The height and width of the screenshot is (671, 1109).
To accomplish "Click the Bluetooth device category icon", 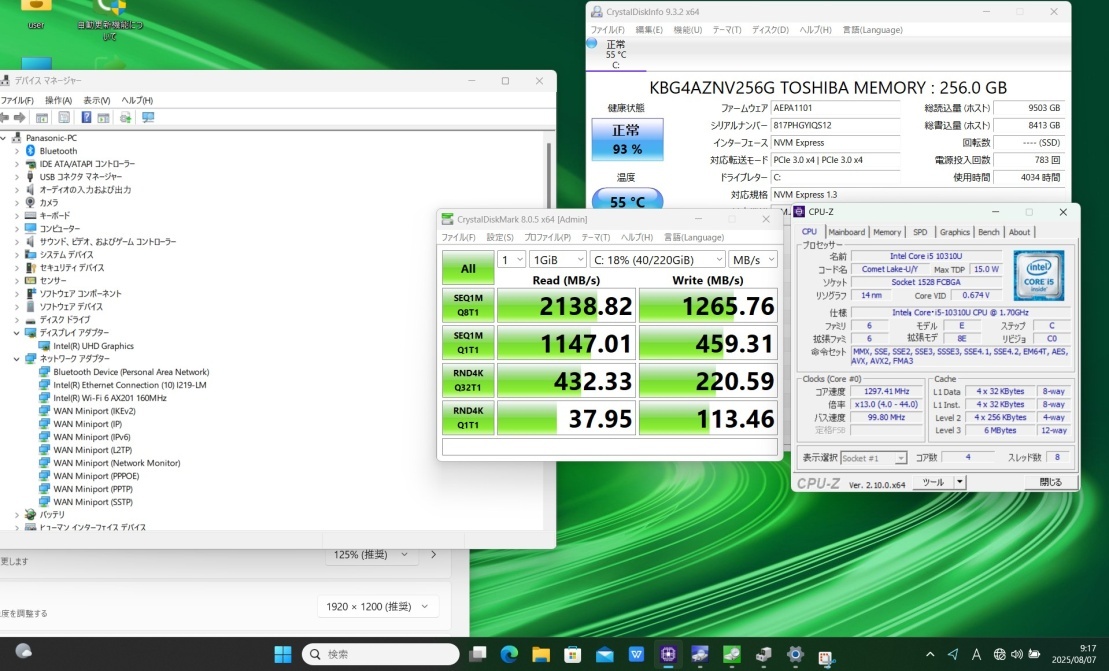I will click(x=30, y=151).
